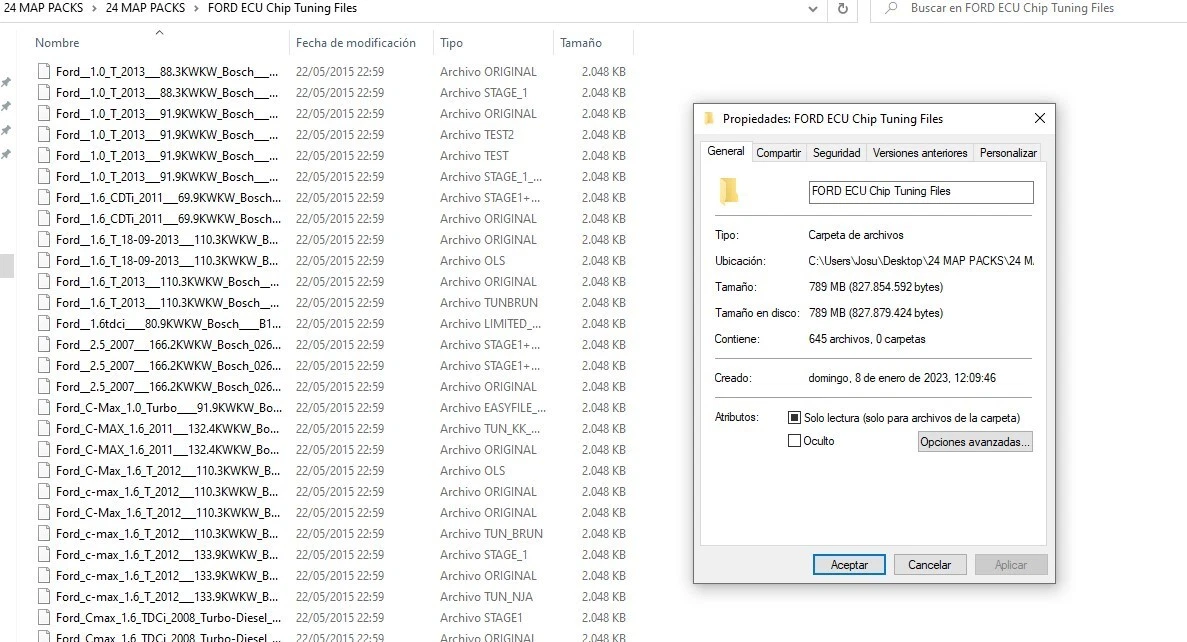
Task: Sort by Tipo column header
Action: point(451,43)
